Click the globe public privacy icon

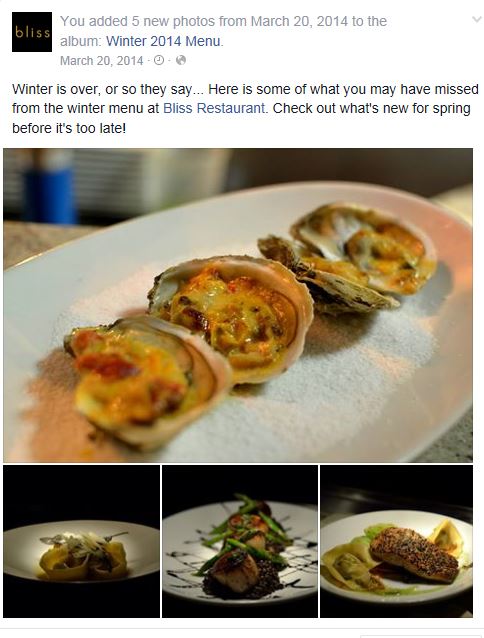[181, 60]
